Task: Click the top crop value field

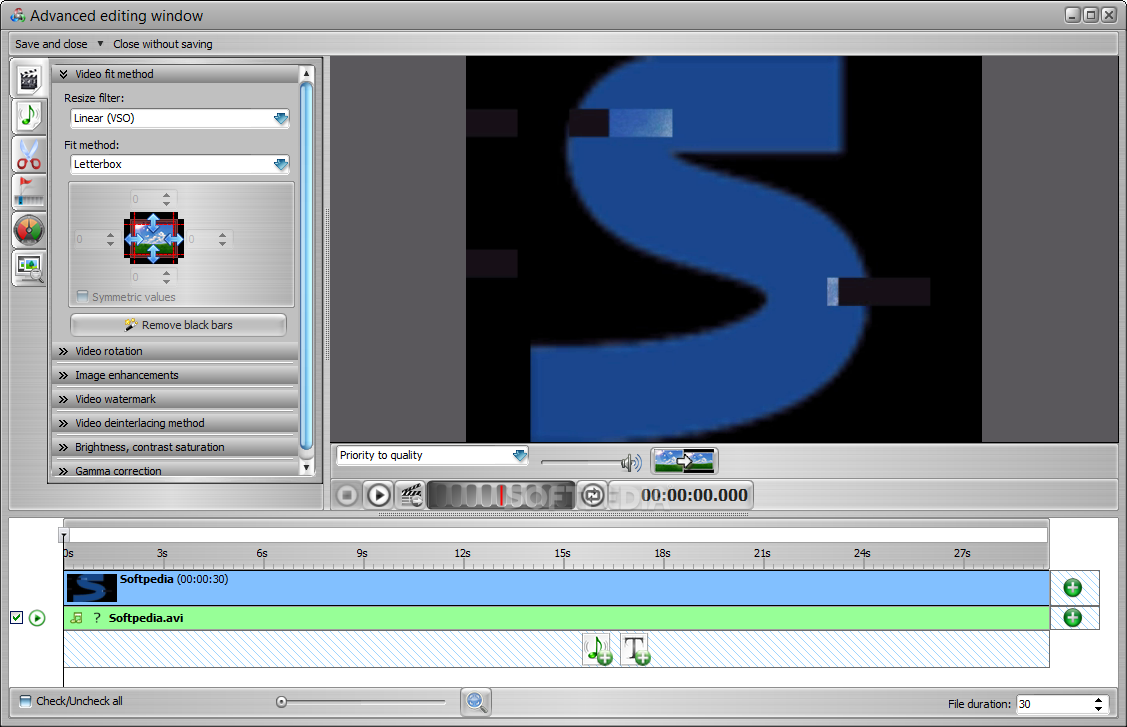Action: click(144, 198)
